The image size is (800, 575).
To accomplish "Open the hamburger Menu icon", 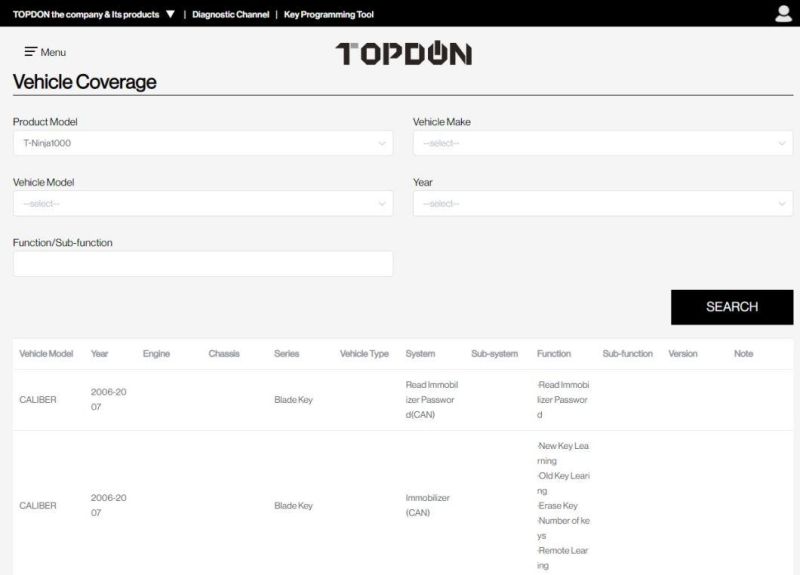I will click(x=31, y=52).
